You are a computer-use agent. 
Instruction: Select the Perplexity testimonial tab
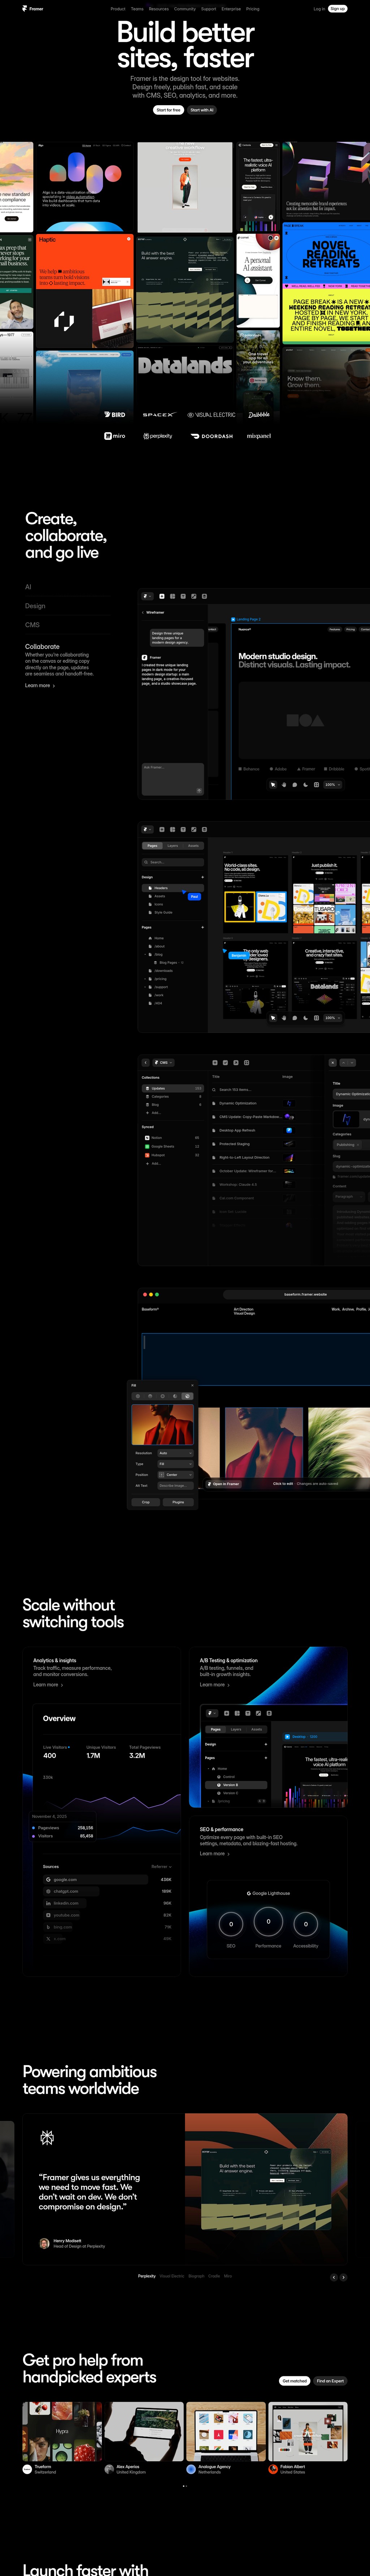point(147,2277)
